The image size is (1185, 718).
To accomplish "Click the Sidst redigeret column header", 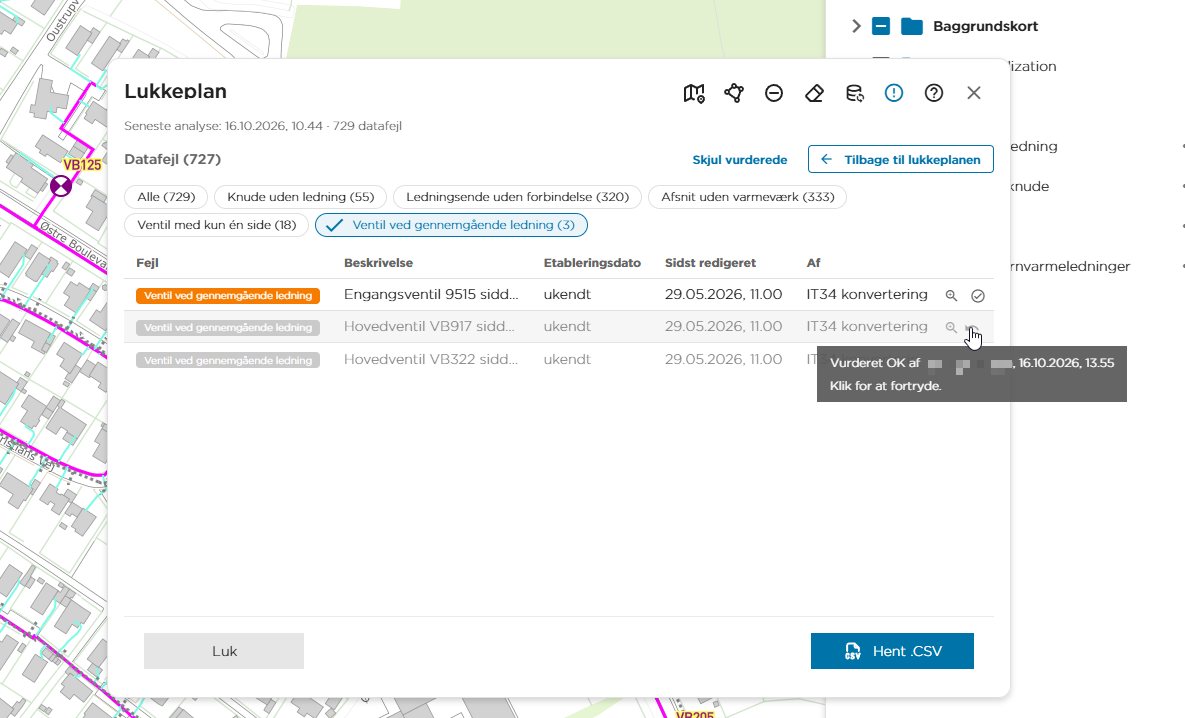I will click(710, 263).
